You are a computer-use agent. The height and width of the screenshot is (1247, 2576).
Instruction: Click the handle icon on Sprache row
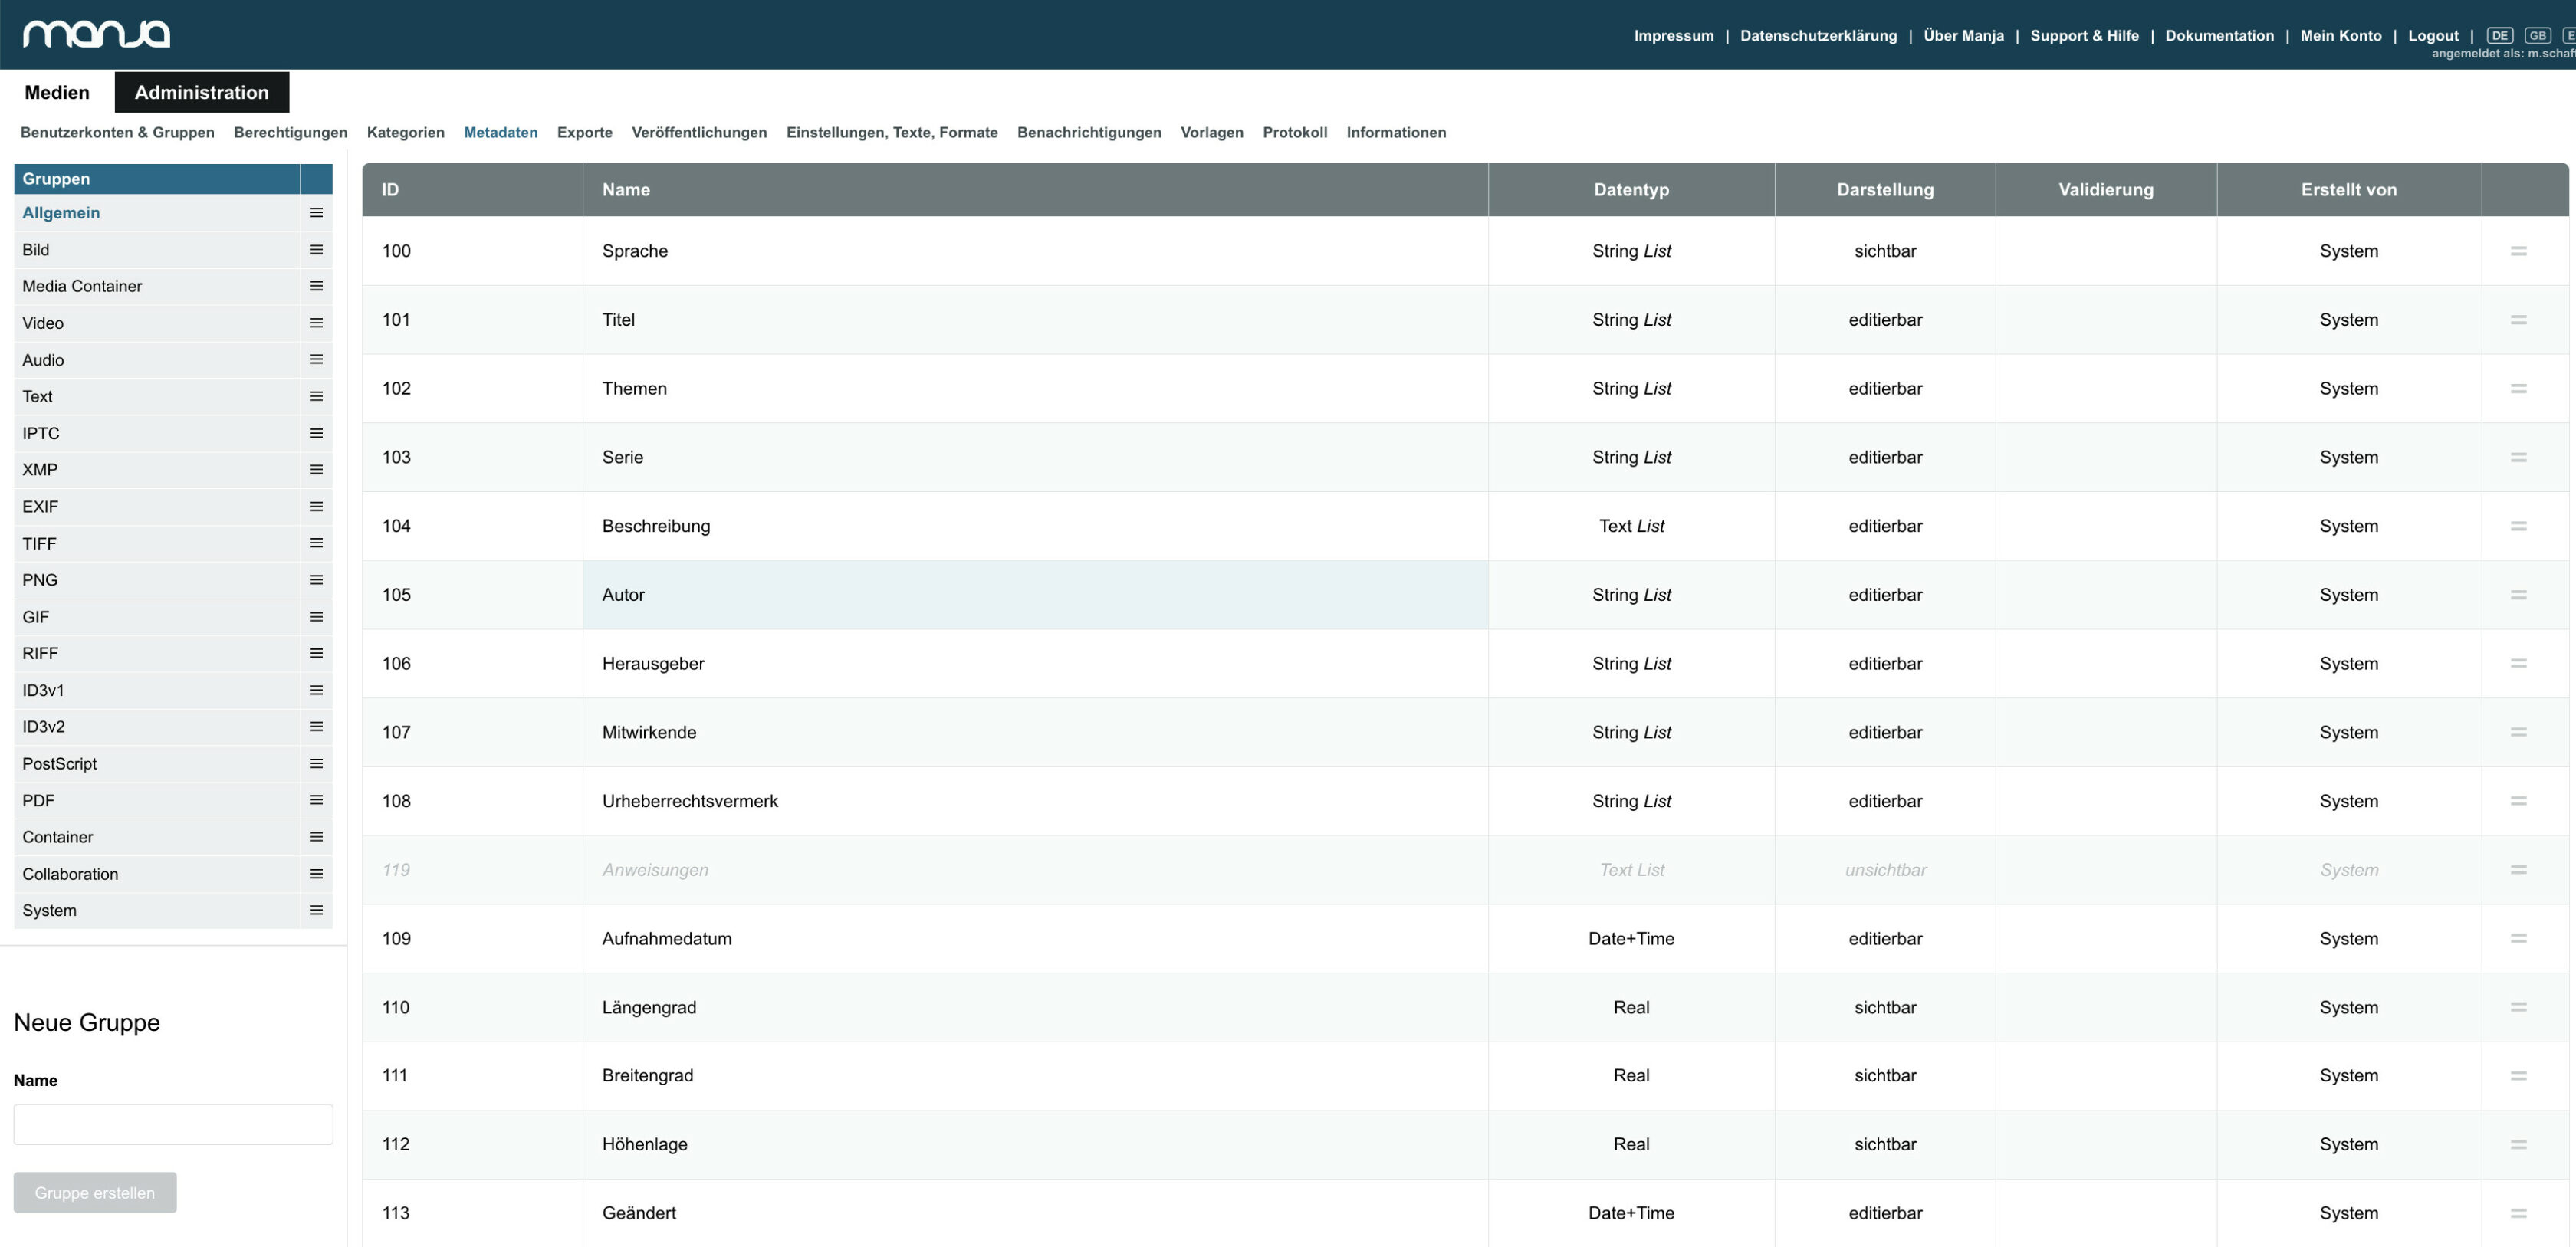[2518, 251]
